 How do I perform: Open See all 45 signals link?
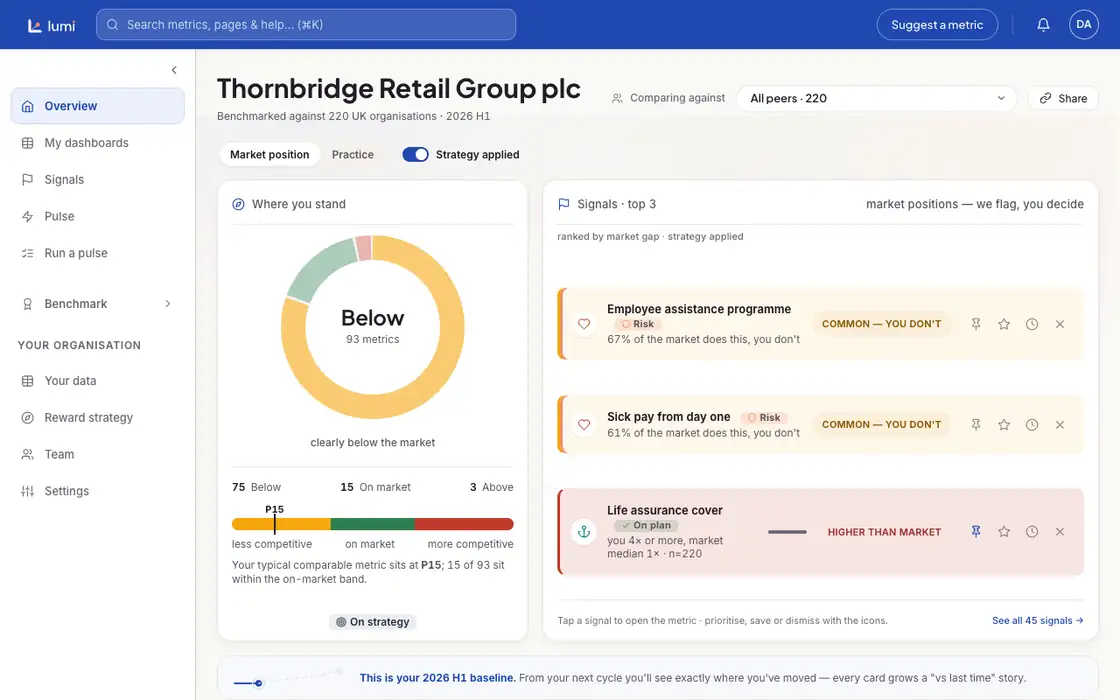(1037, 621)
